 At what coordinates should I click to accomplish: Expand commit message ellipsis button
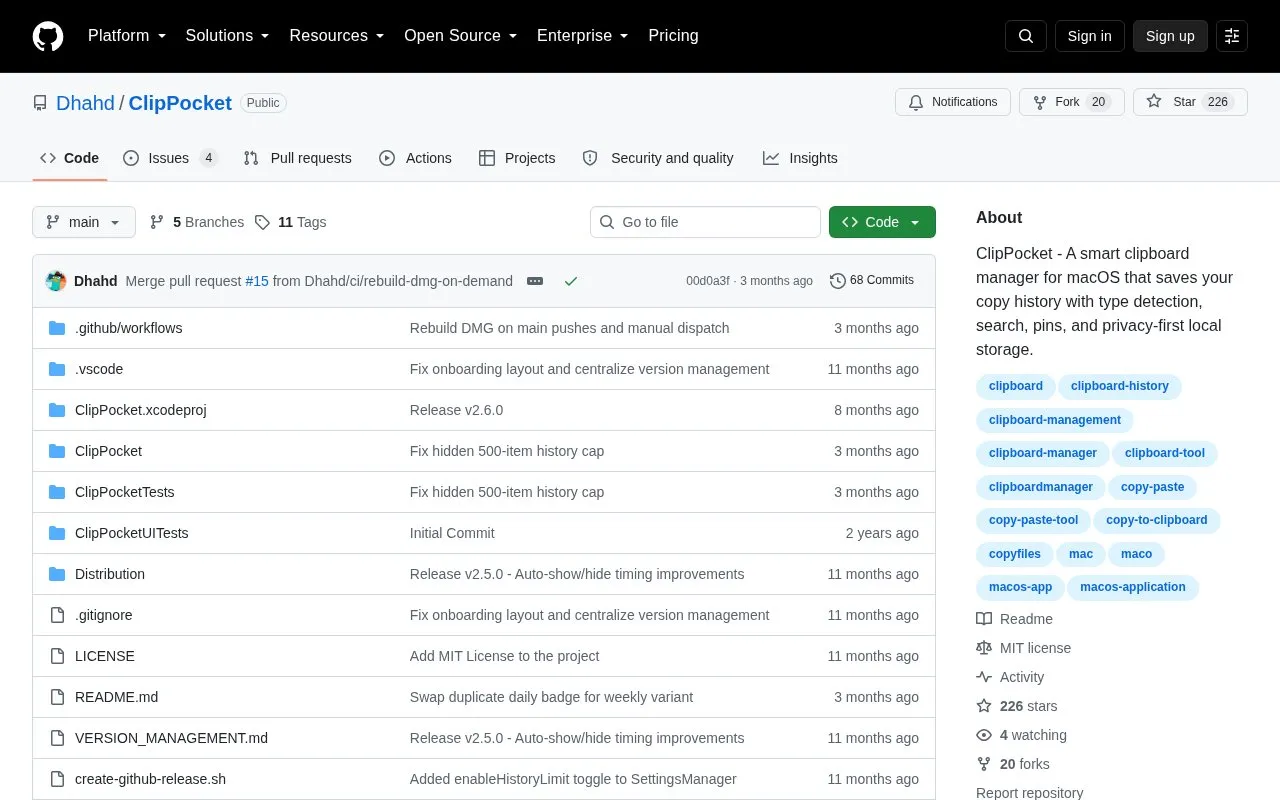pyautogui.click(x=535, y=281)
